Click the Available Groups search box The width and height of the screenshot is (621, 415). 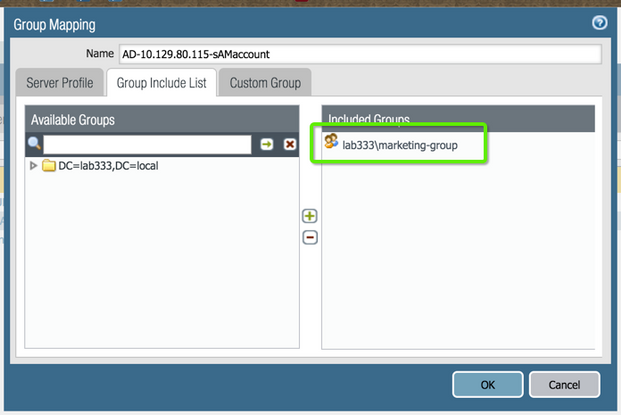tap(147, 144)
